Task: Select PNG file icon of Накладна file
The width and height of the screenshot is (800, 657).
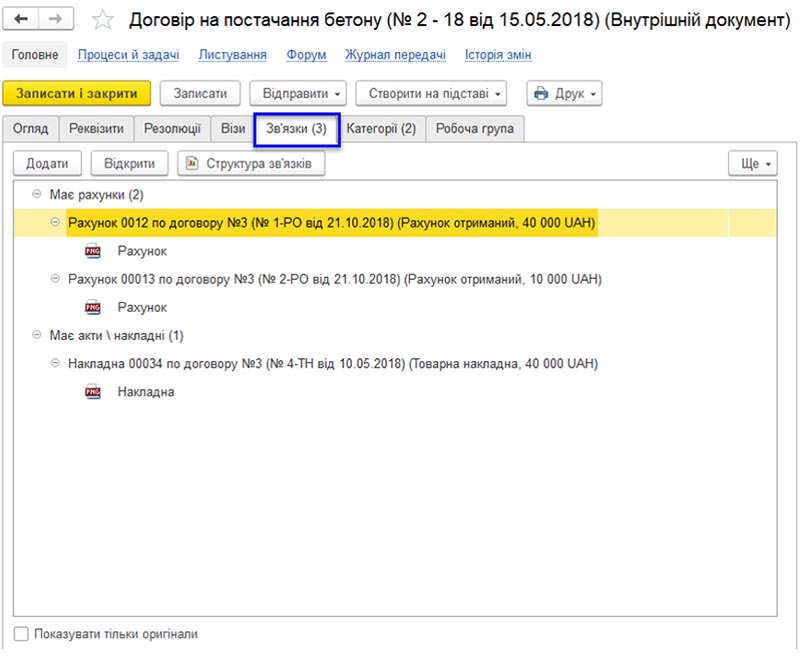Action: pos(93,391)
